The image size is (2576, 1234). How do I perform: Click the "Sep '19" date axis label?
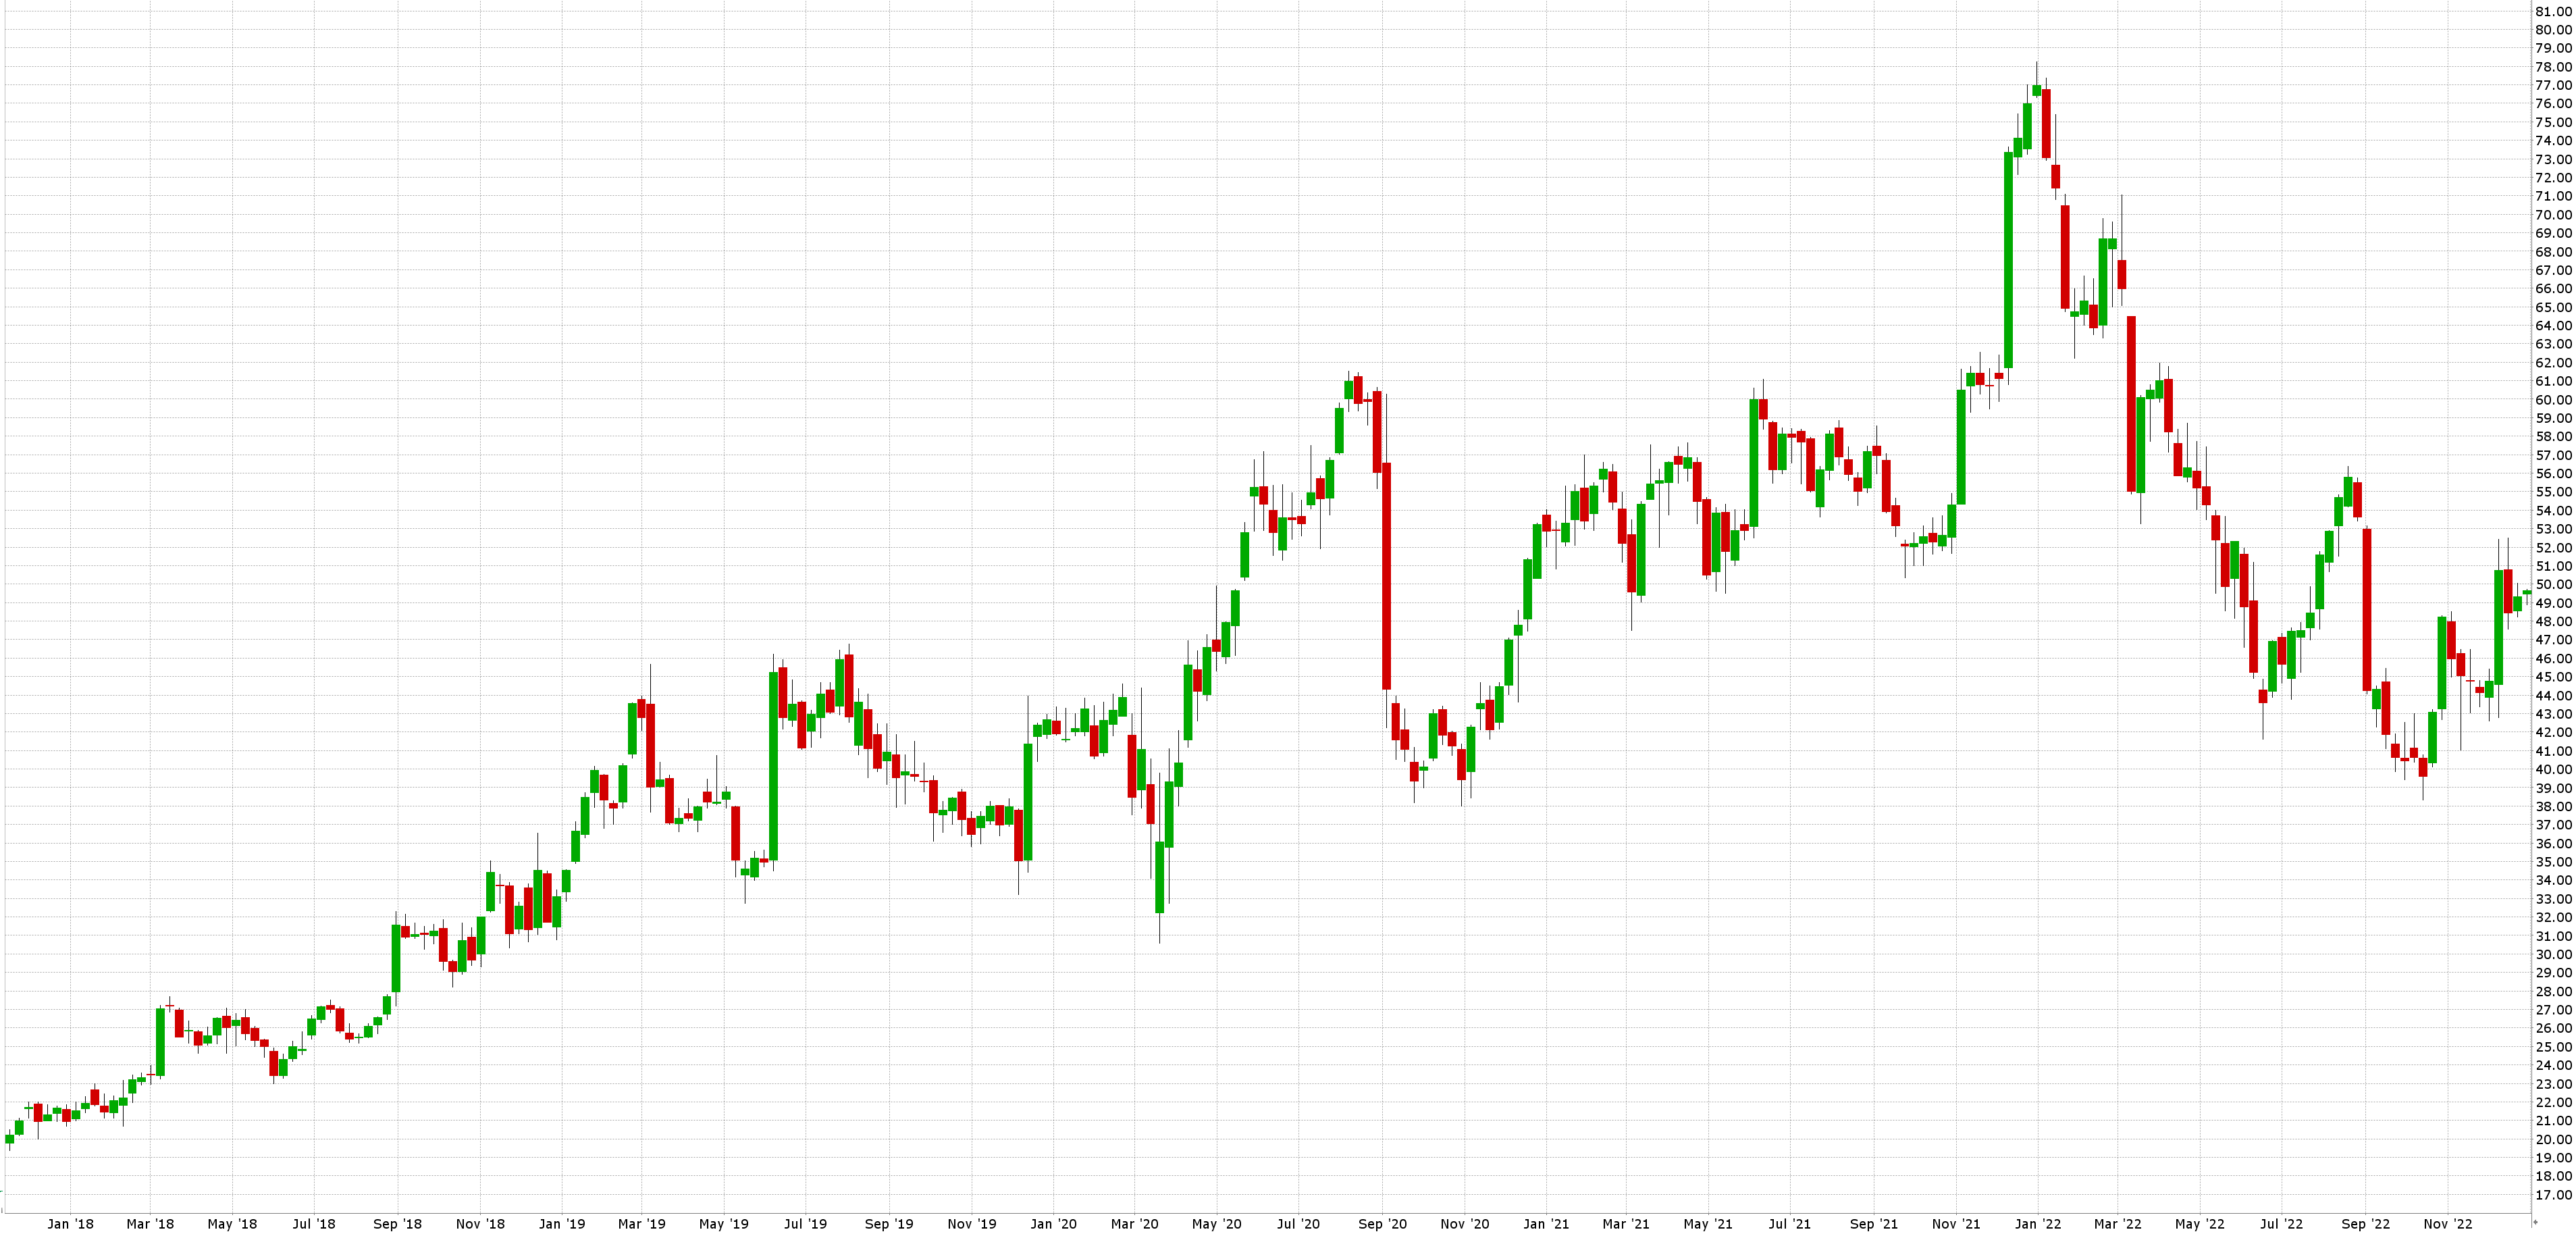[x=889, y=1224]
